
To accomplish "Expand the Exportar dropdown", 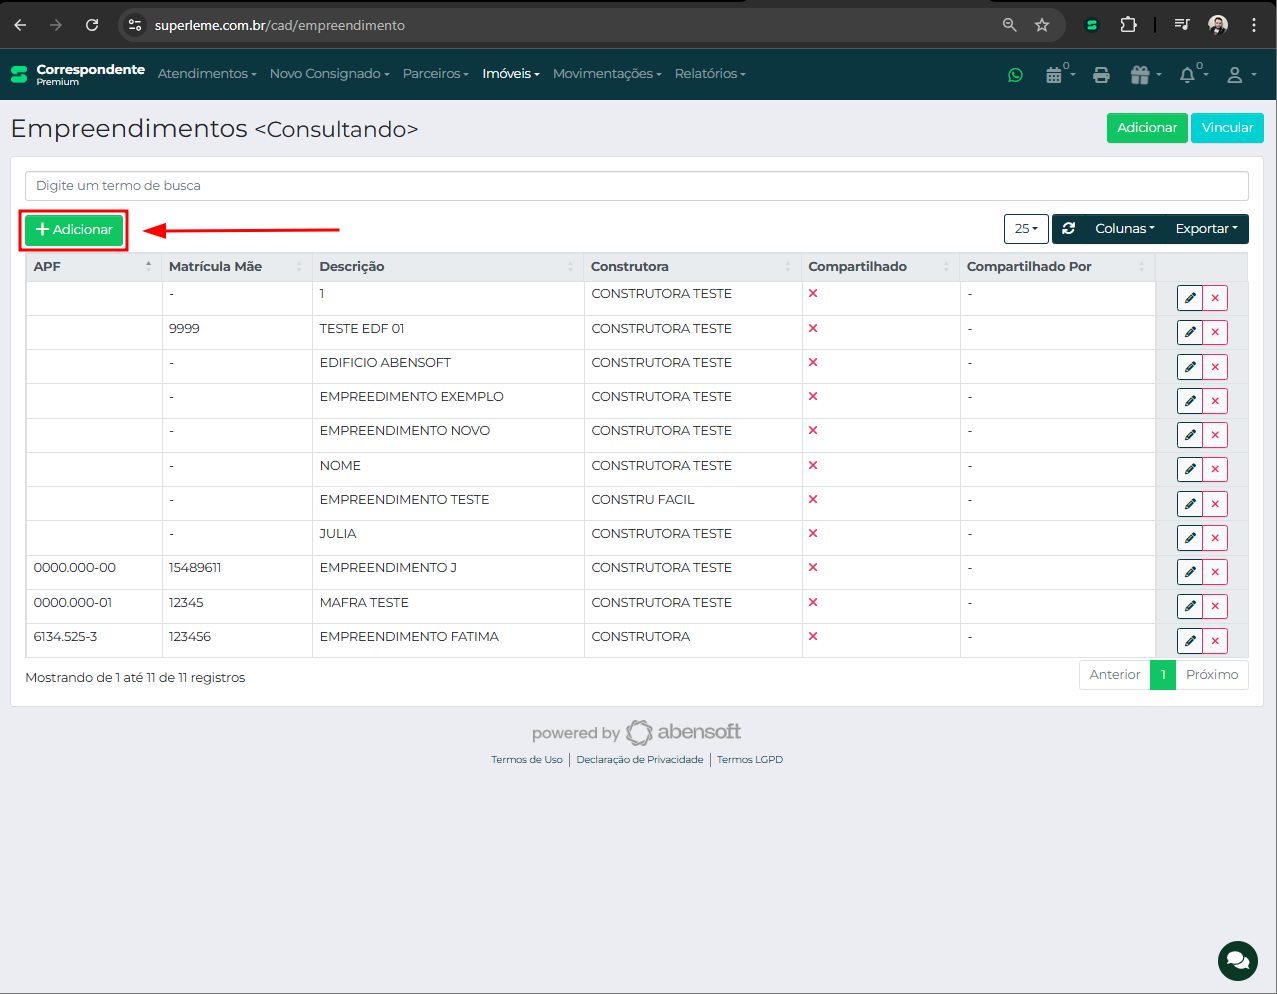I will tap(1206, 229).
